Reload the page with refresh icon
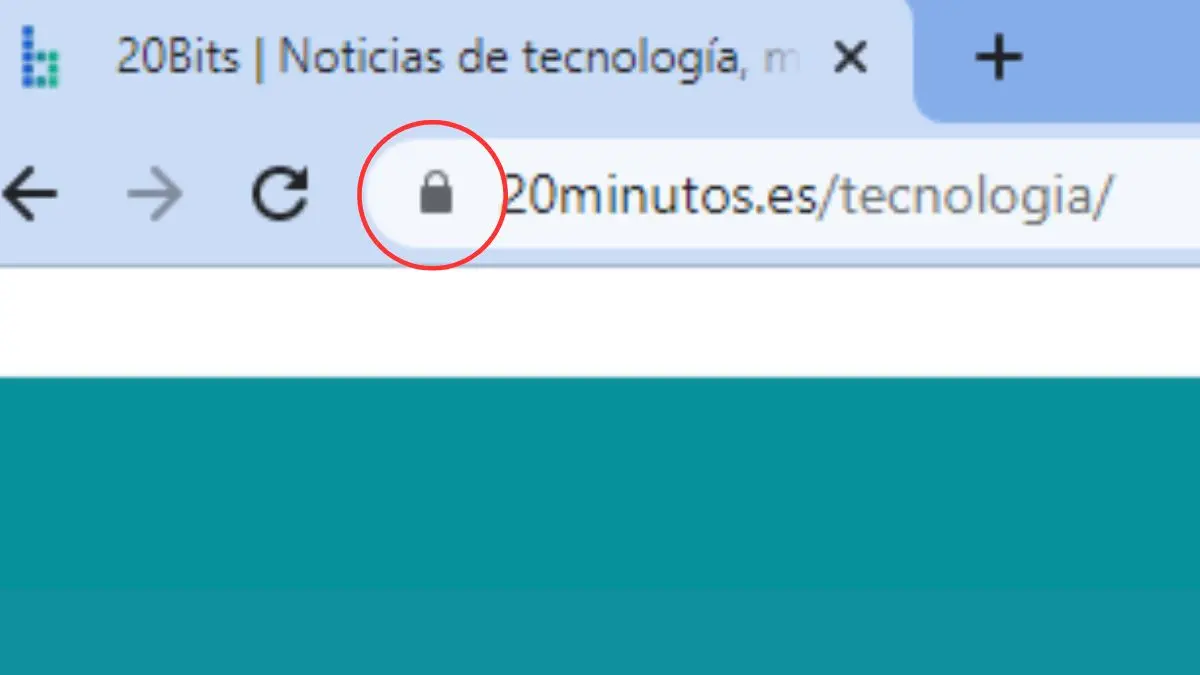 point(279,193)
